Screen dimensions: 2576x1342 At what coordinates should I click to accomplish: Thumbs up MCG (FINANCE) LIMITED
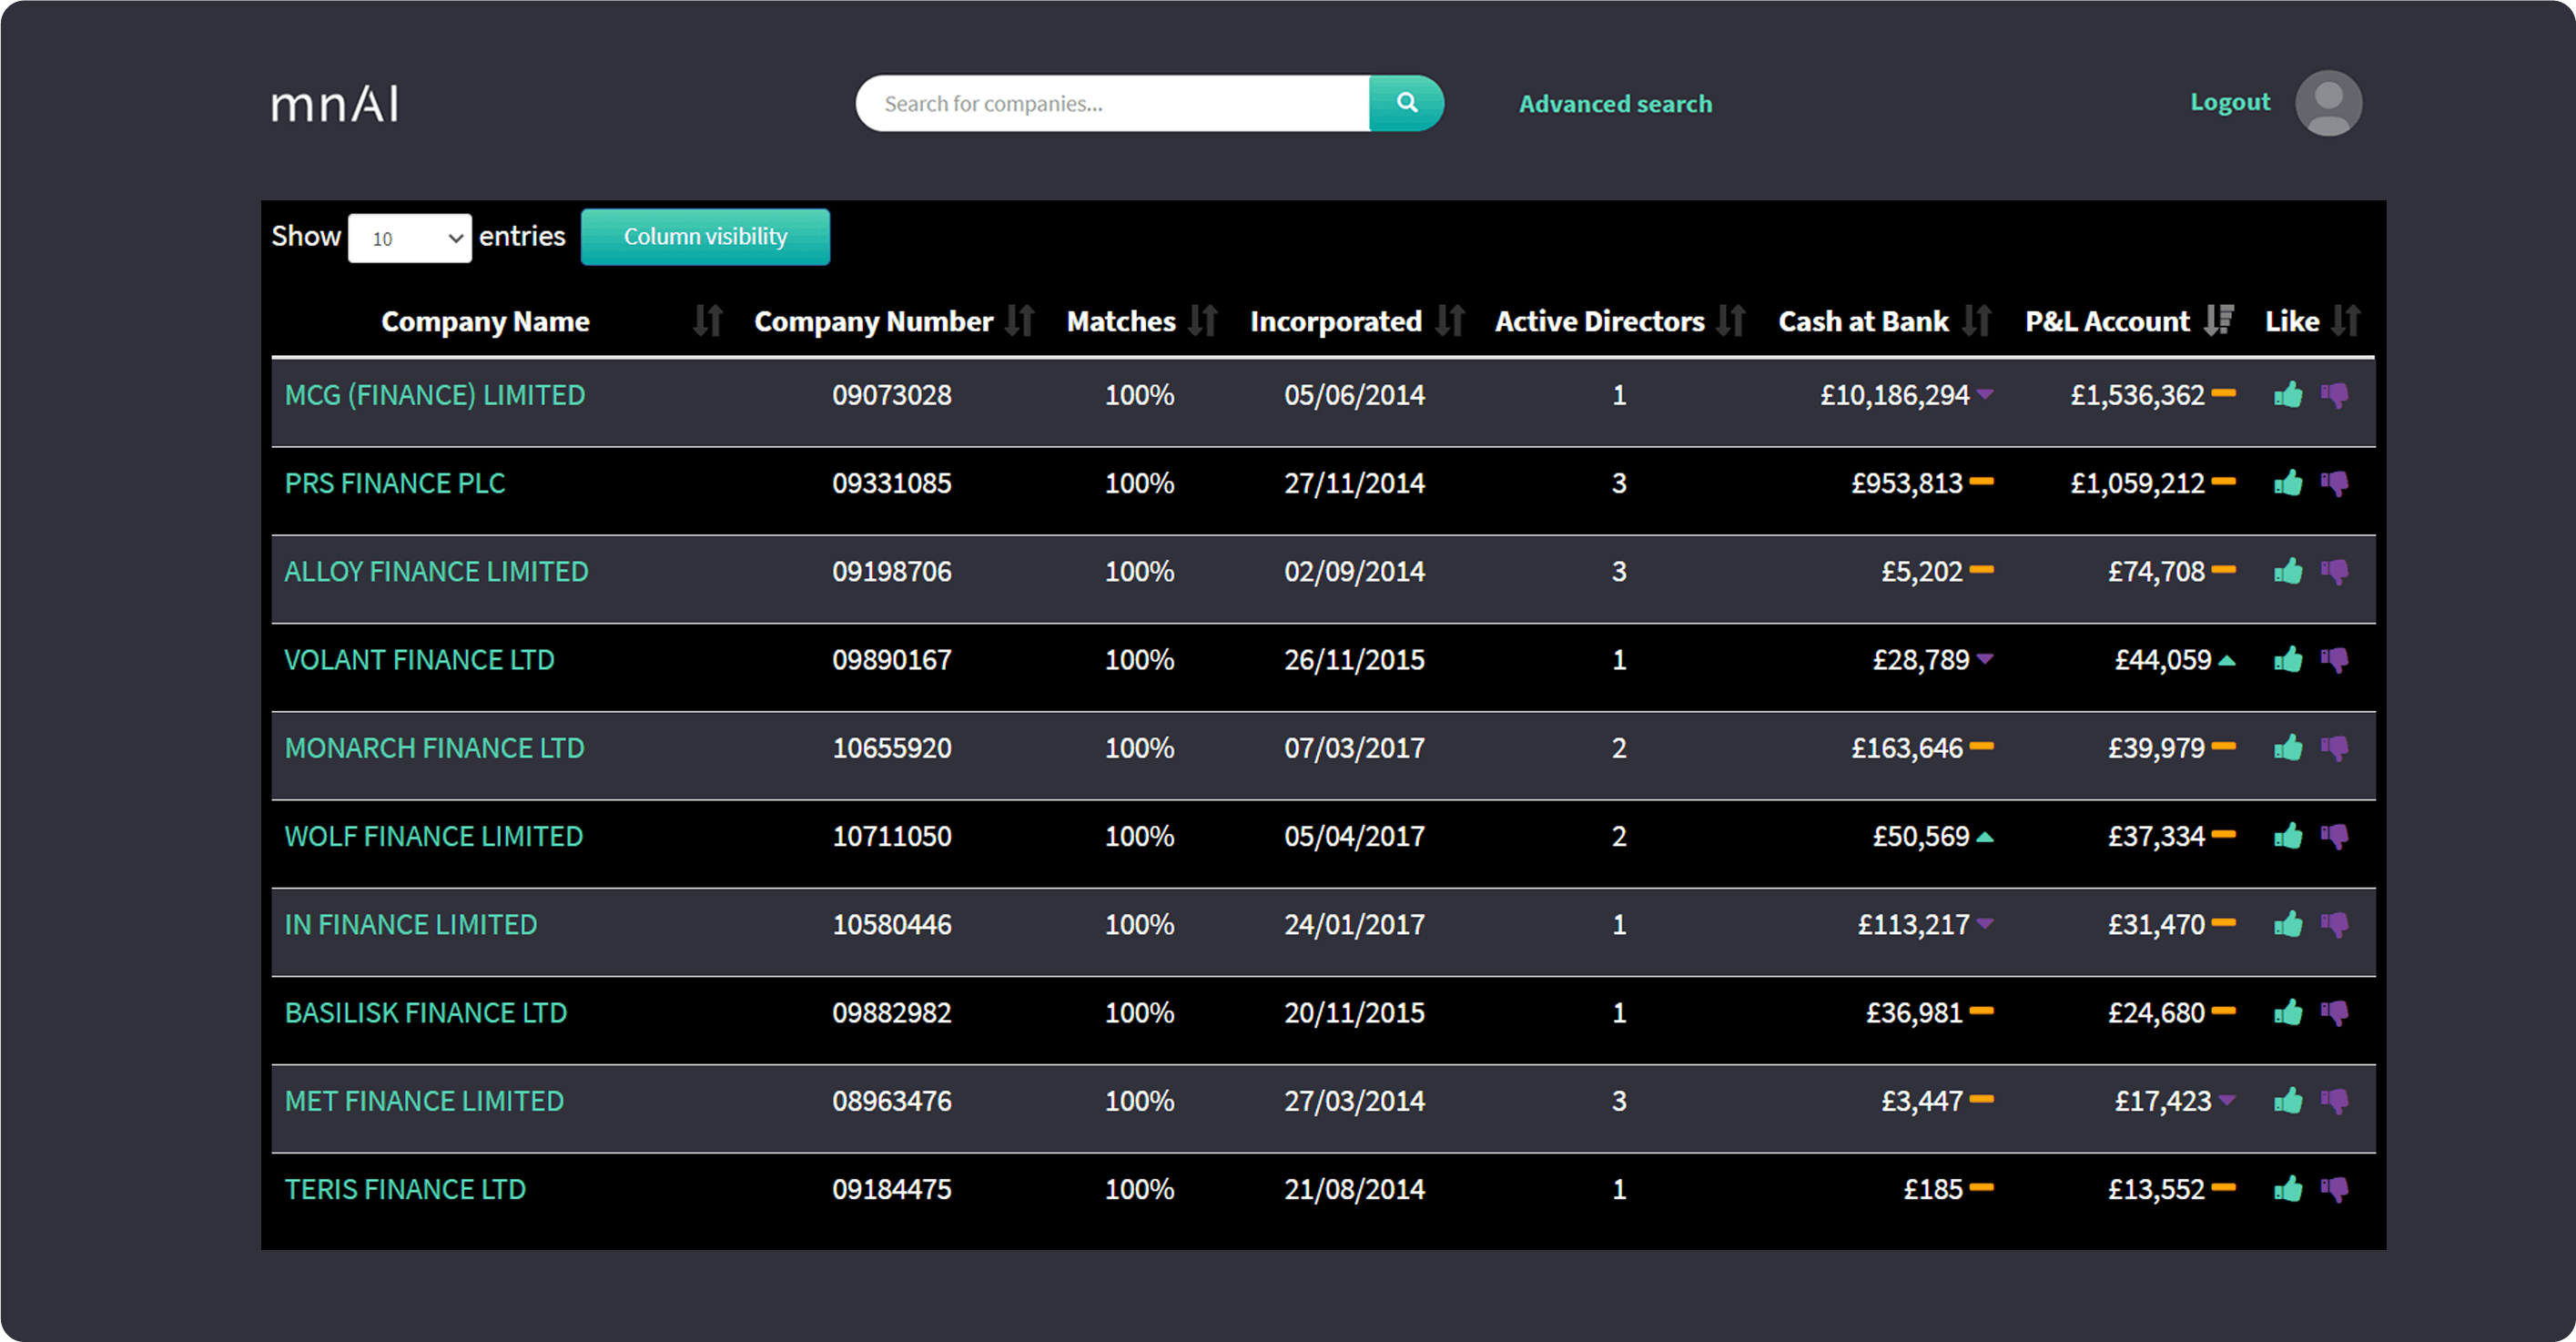[x=2288, y=395]
